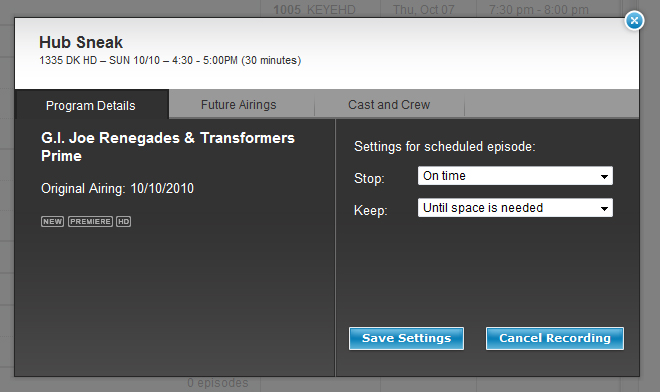Click the NEW badge icon
The image size is (660, 392).
(52, 221)
